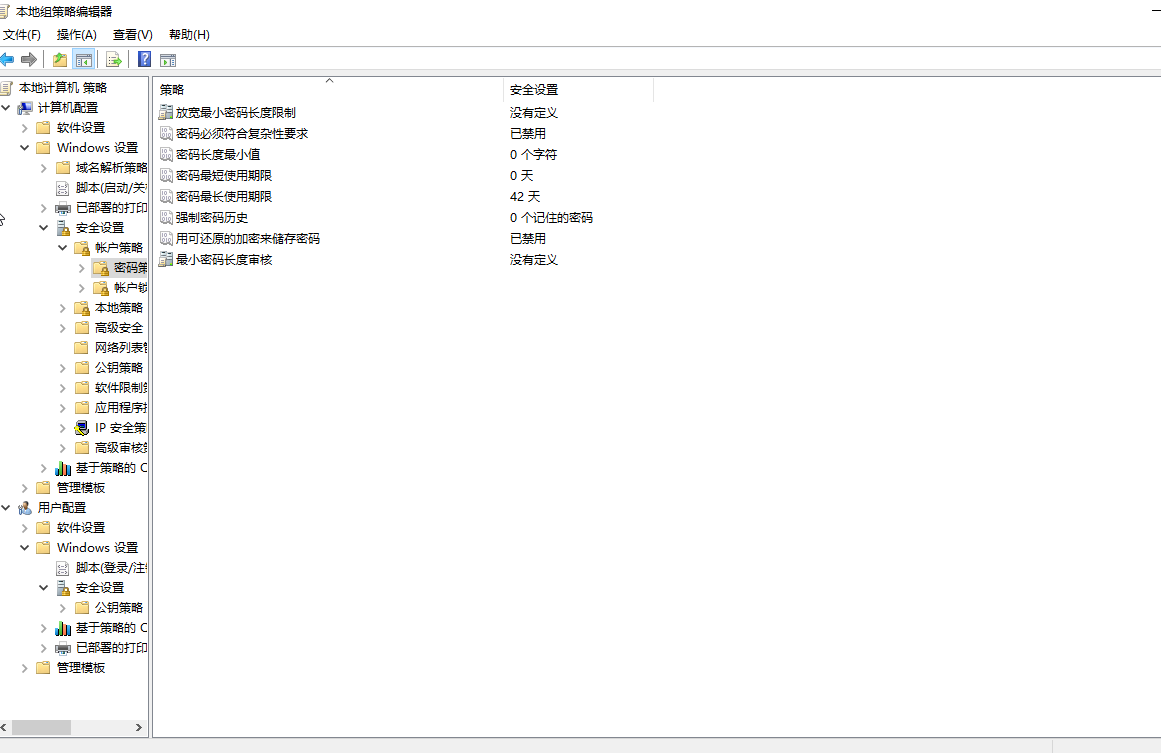
Task: Go up one level with the folder icon
Action: click(x=60, y=60)
